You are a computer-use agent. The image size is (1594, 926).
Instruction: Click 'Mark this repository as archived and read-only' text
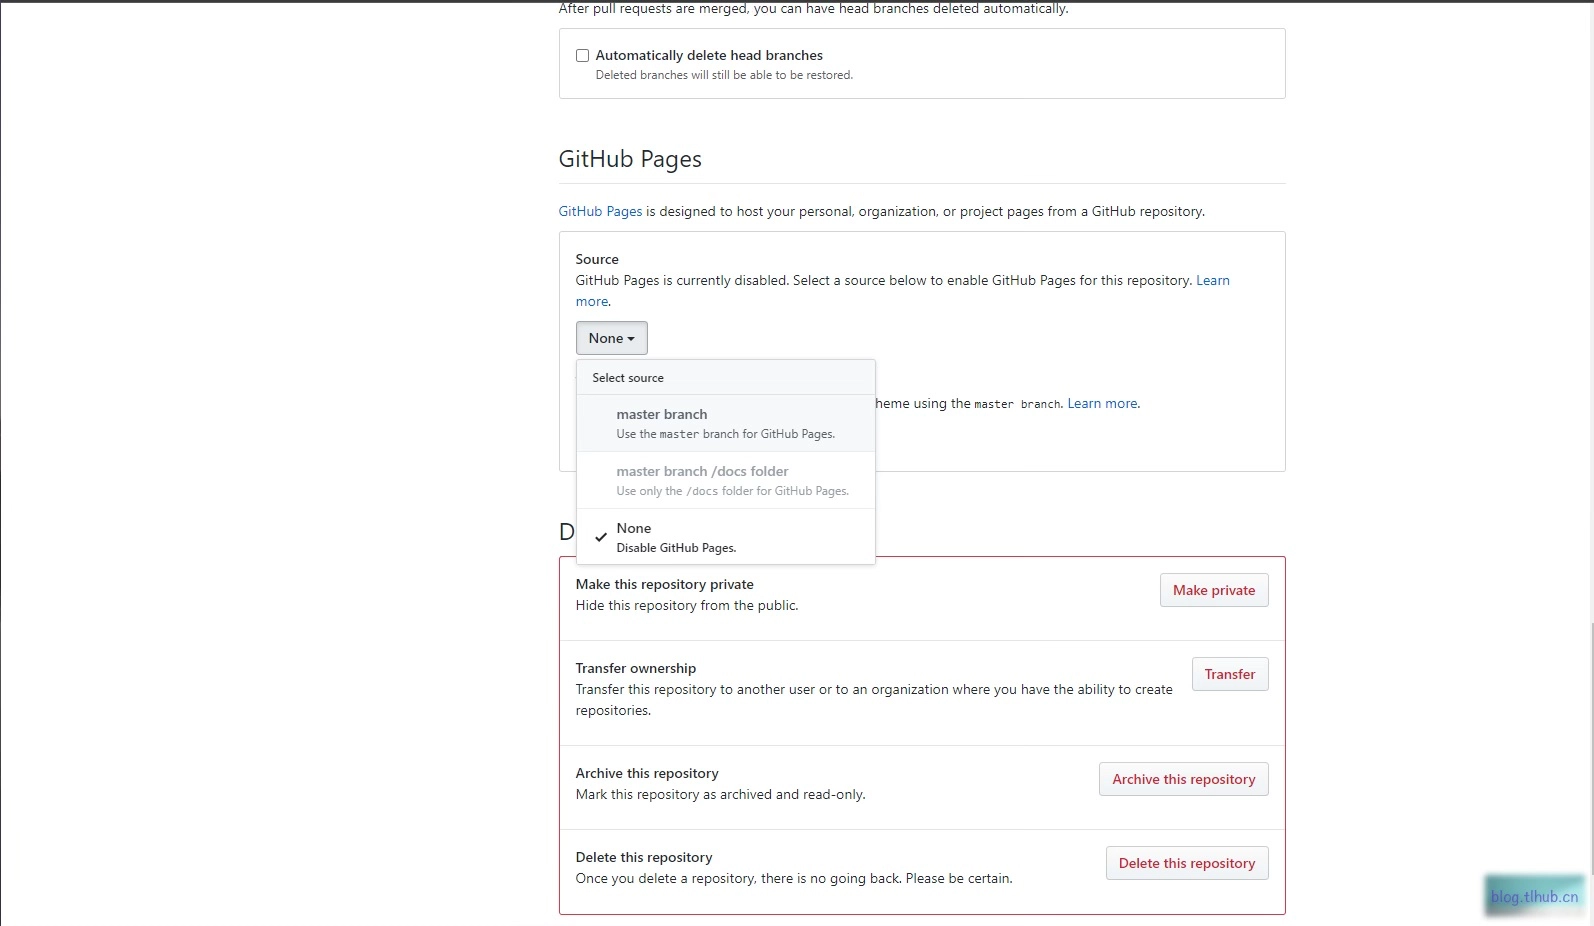(x=720, y=794)
